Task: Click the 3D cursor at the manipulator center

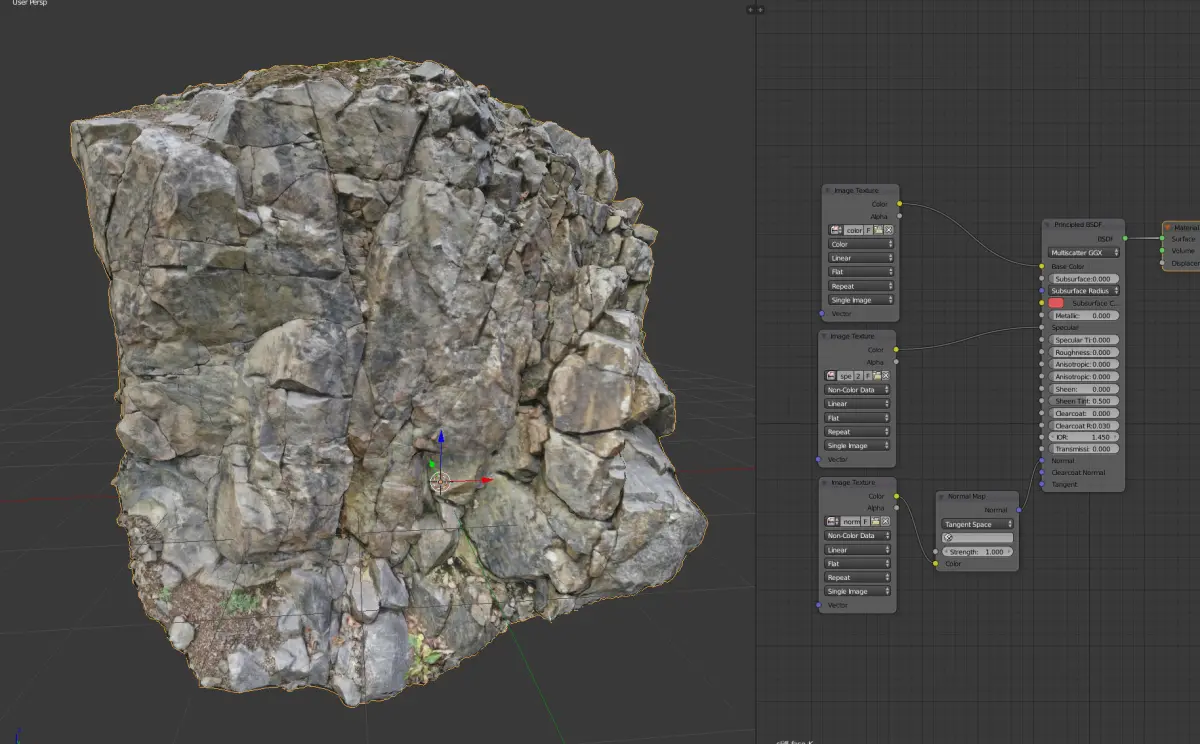Action: [440, 482]
